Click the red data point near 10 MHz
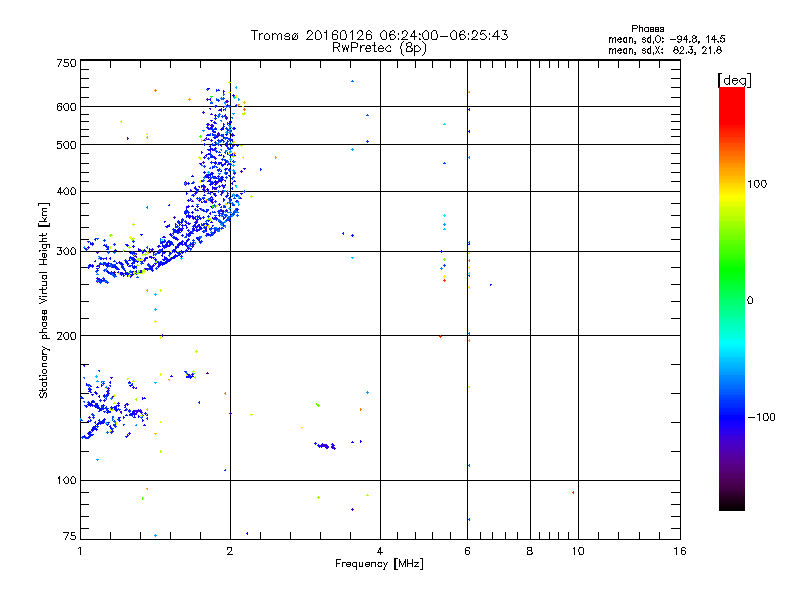The image size is (800, 600). pos(573,492)
